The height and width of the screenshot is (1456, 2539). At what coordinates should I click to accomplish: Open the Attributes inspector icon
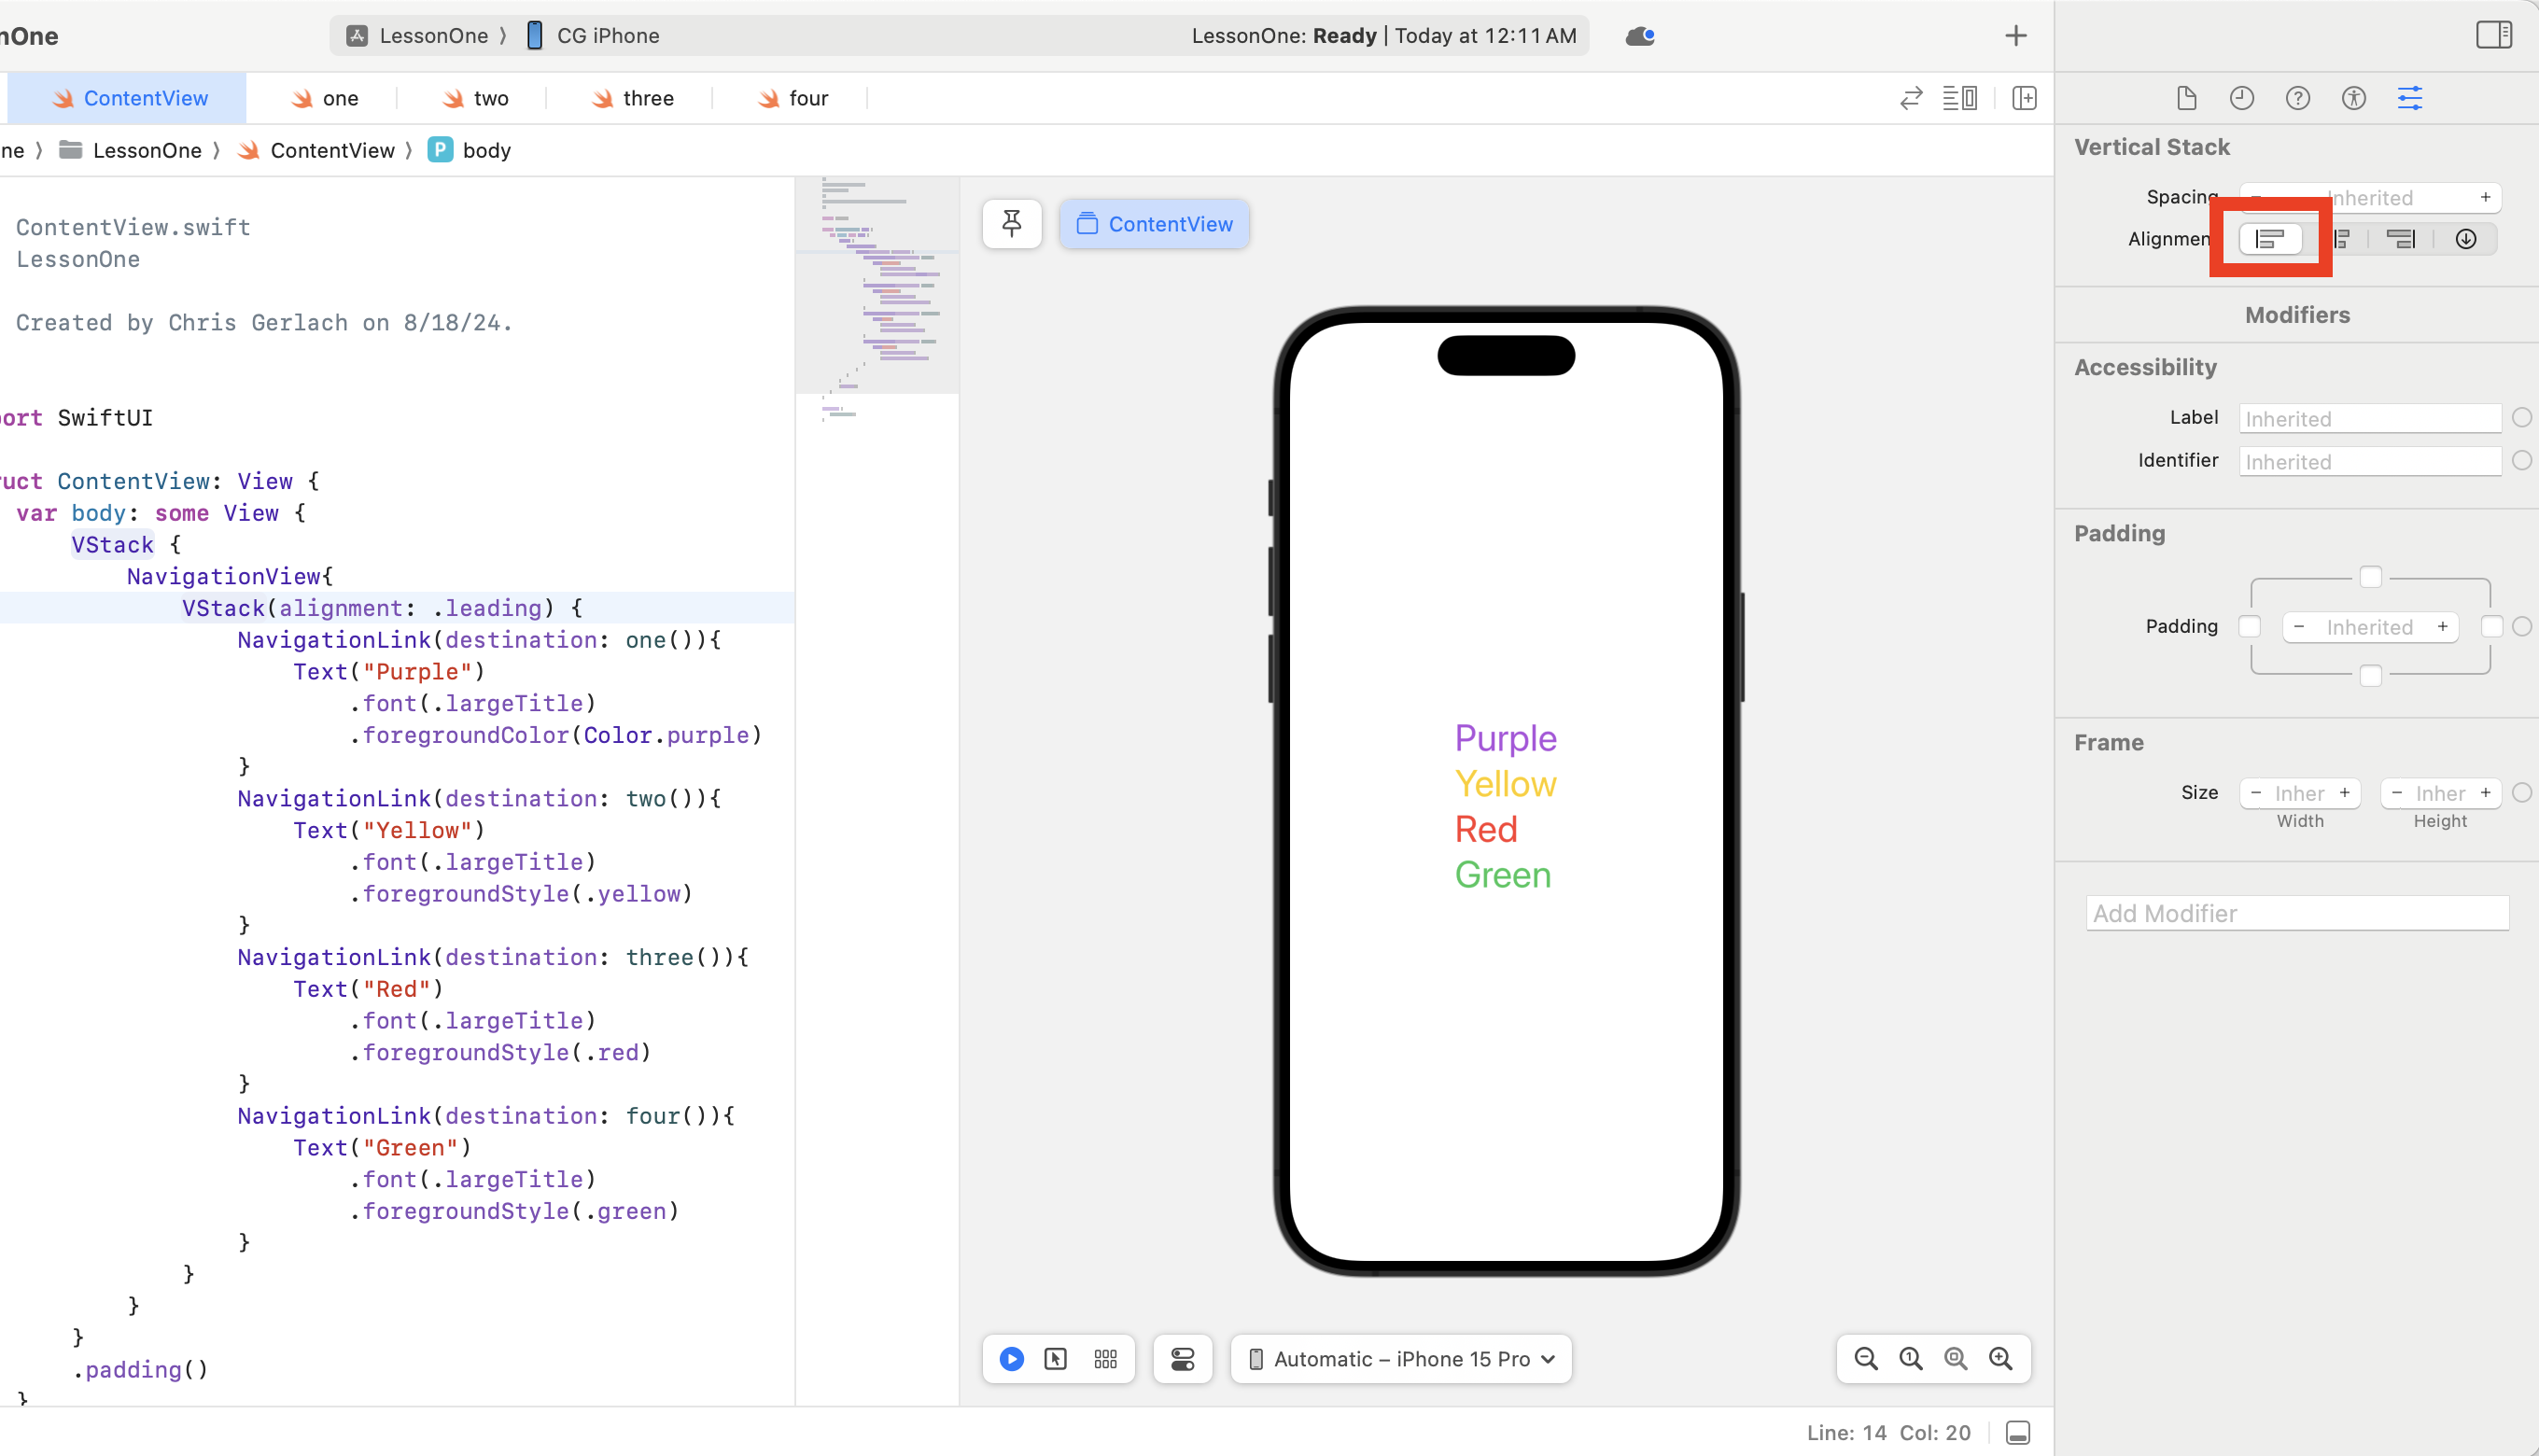(2410, 97)
